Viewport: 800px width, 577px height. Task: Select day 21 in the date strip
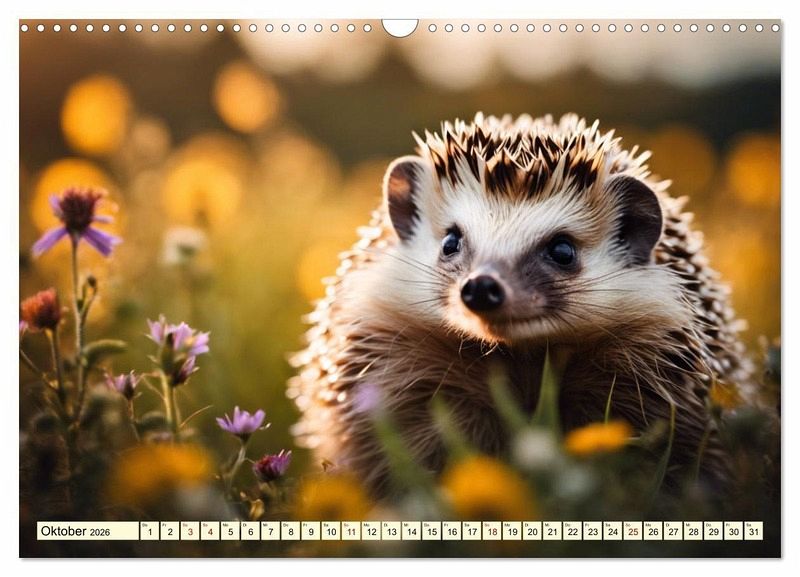point(552,531)
